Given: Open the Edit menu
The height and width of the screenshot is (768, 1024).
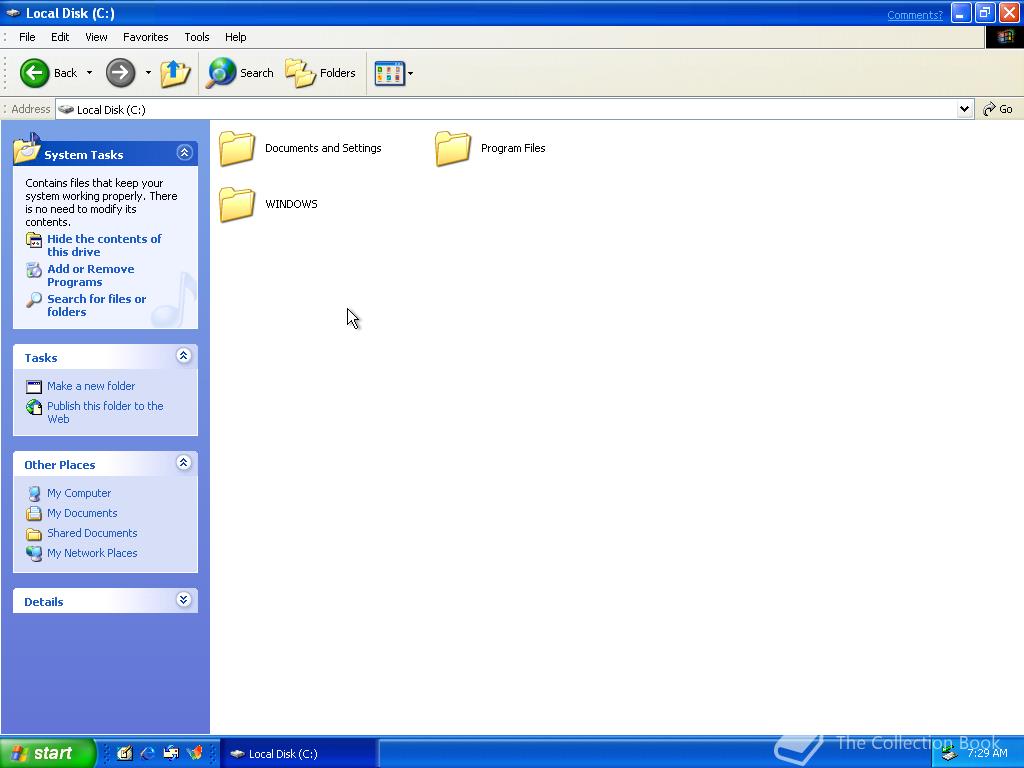Looking at the screenshot, I should pyautogui.click(x=60, y=37).
